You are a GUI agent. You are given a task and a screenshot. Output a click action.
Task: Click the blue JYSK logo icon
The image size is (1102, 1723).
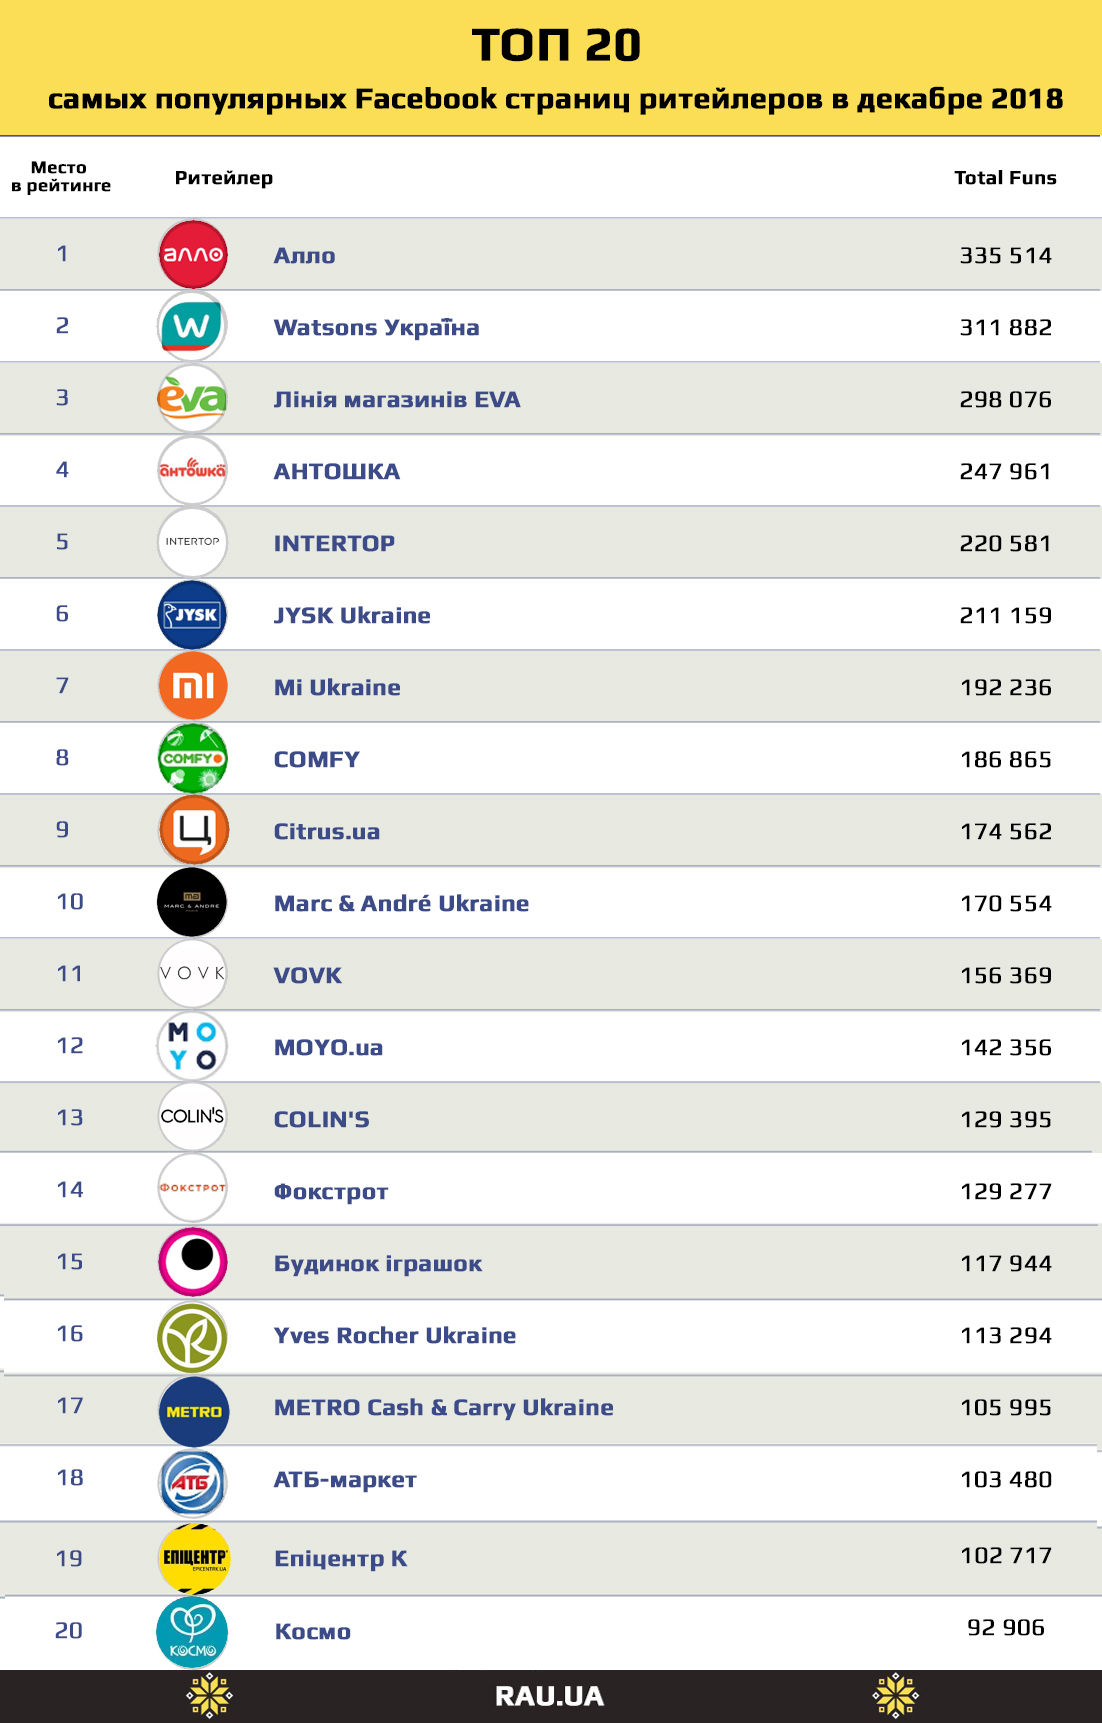pos(193,615)
